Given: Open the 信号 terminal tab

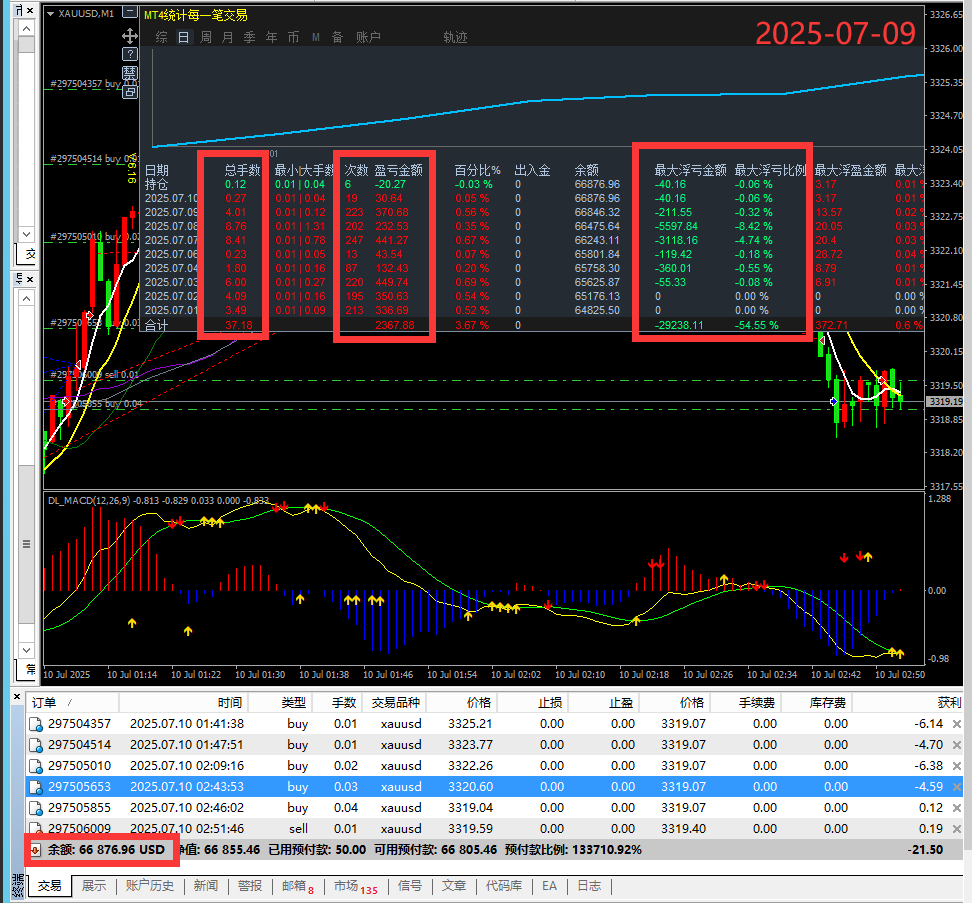Looking at the screenshot, I should (410, 886).
